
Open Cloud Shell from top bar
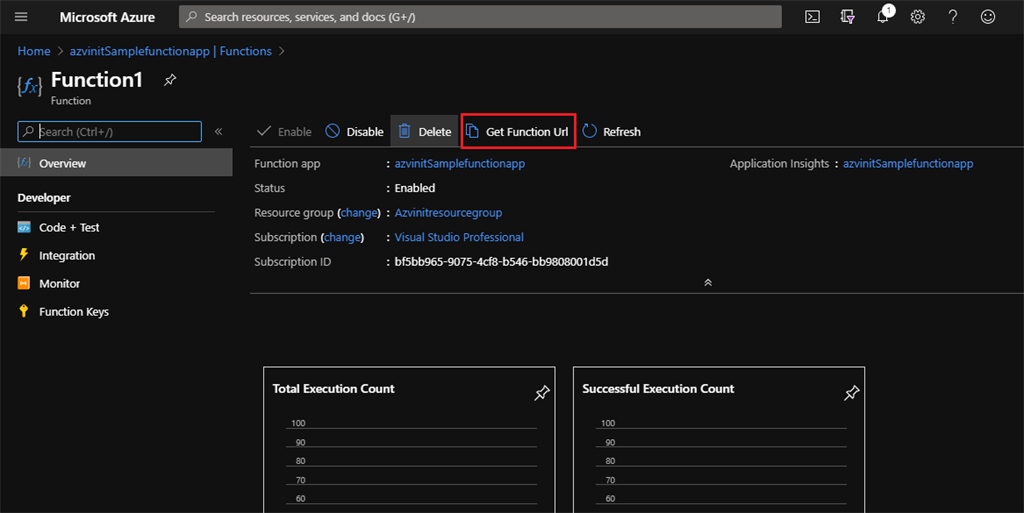pos(812,17)
